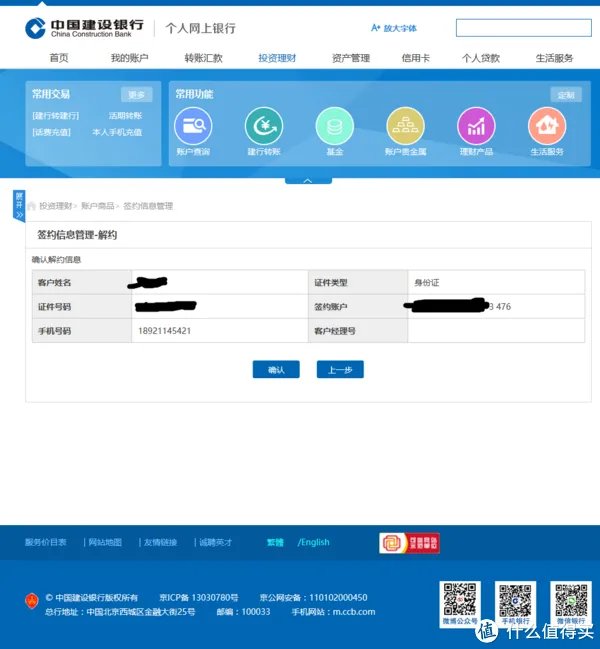Expand the left side 展开 panel tab
This screenshot has height=649, width=600.
pos(19,206)
